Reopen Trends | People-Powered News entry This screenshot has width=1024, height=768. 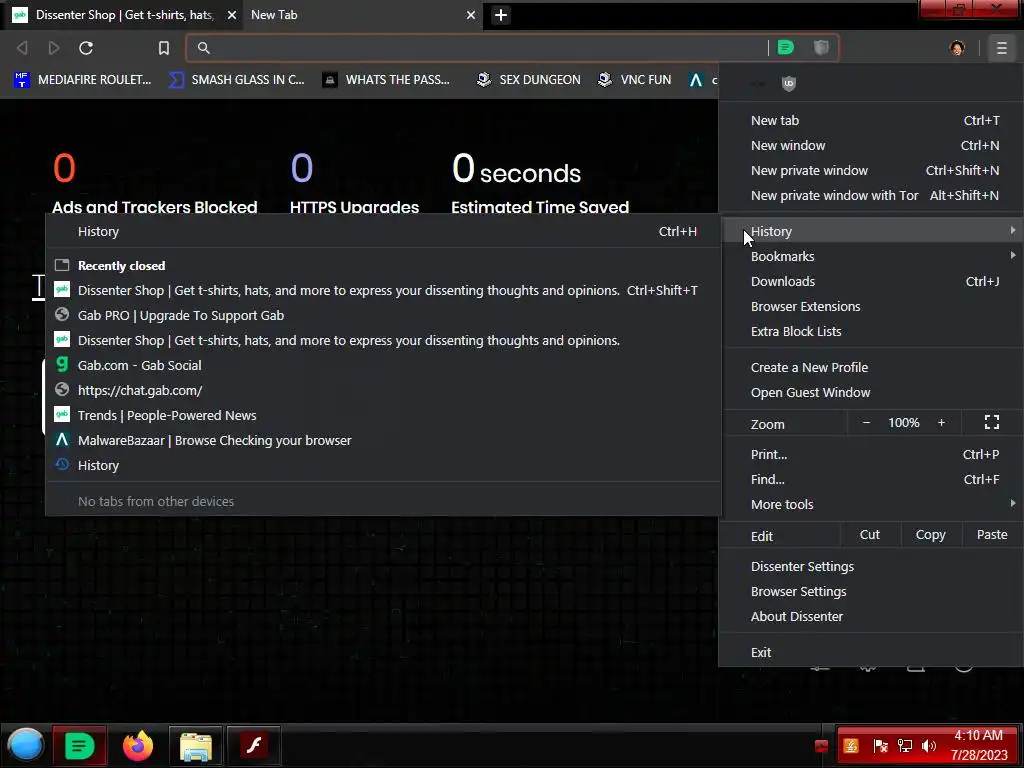(383, 415)
